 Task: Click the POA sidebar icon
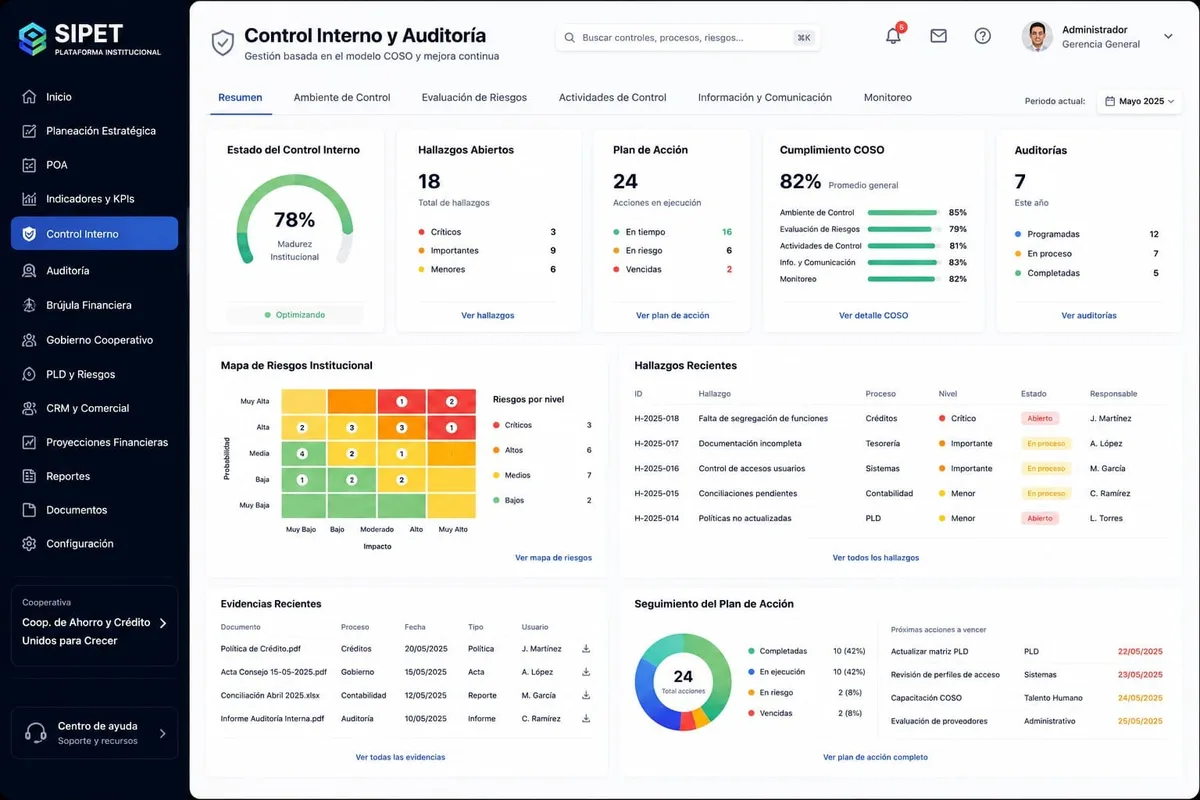pos(28,165)
